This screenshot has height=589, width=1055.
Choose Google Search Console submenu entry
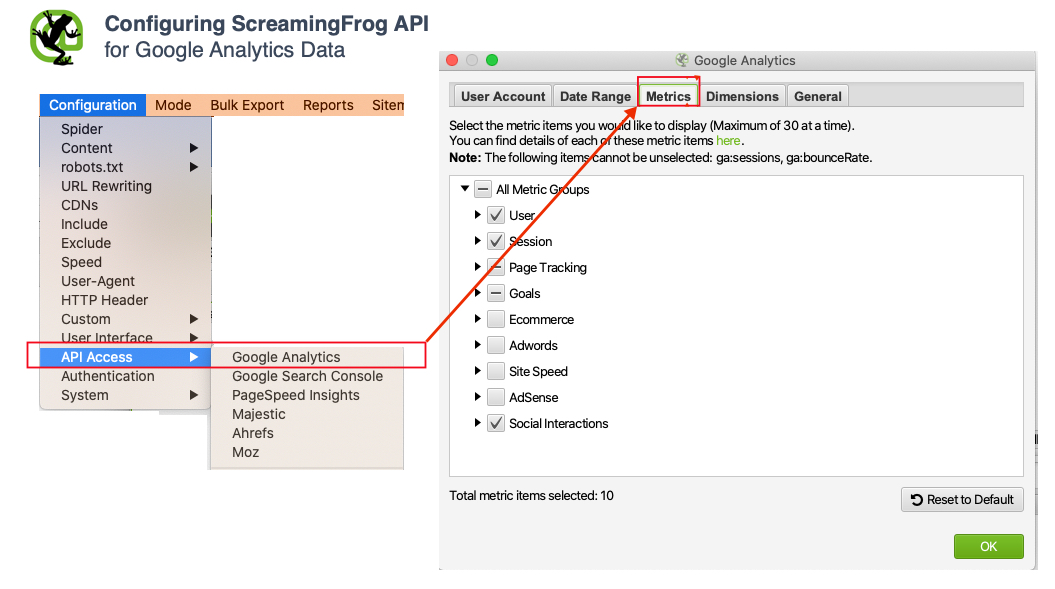[307, 376]
